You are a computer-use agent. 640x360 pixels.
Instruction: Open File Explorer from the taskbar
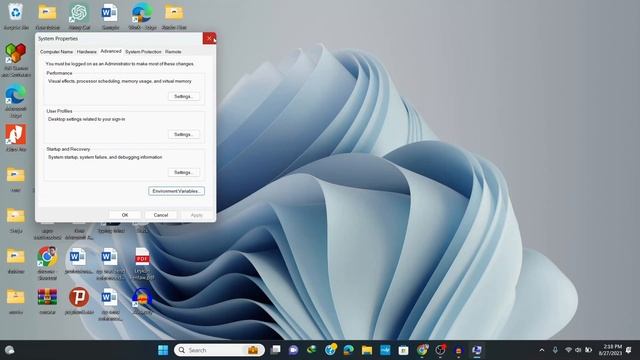367,350
